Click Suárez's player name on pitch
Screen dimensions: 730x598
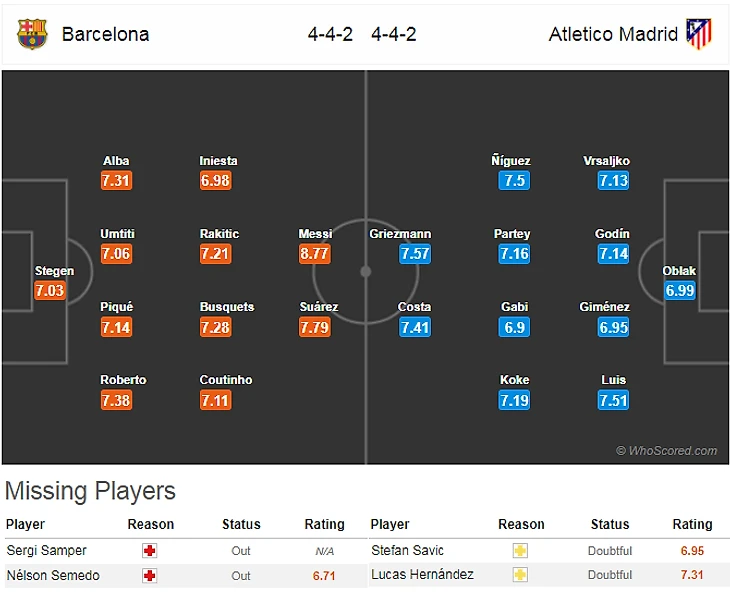click(317, 307)
